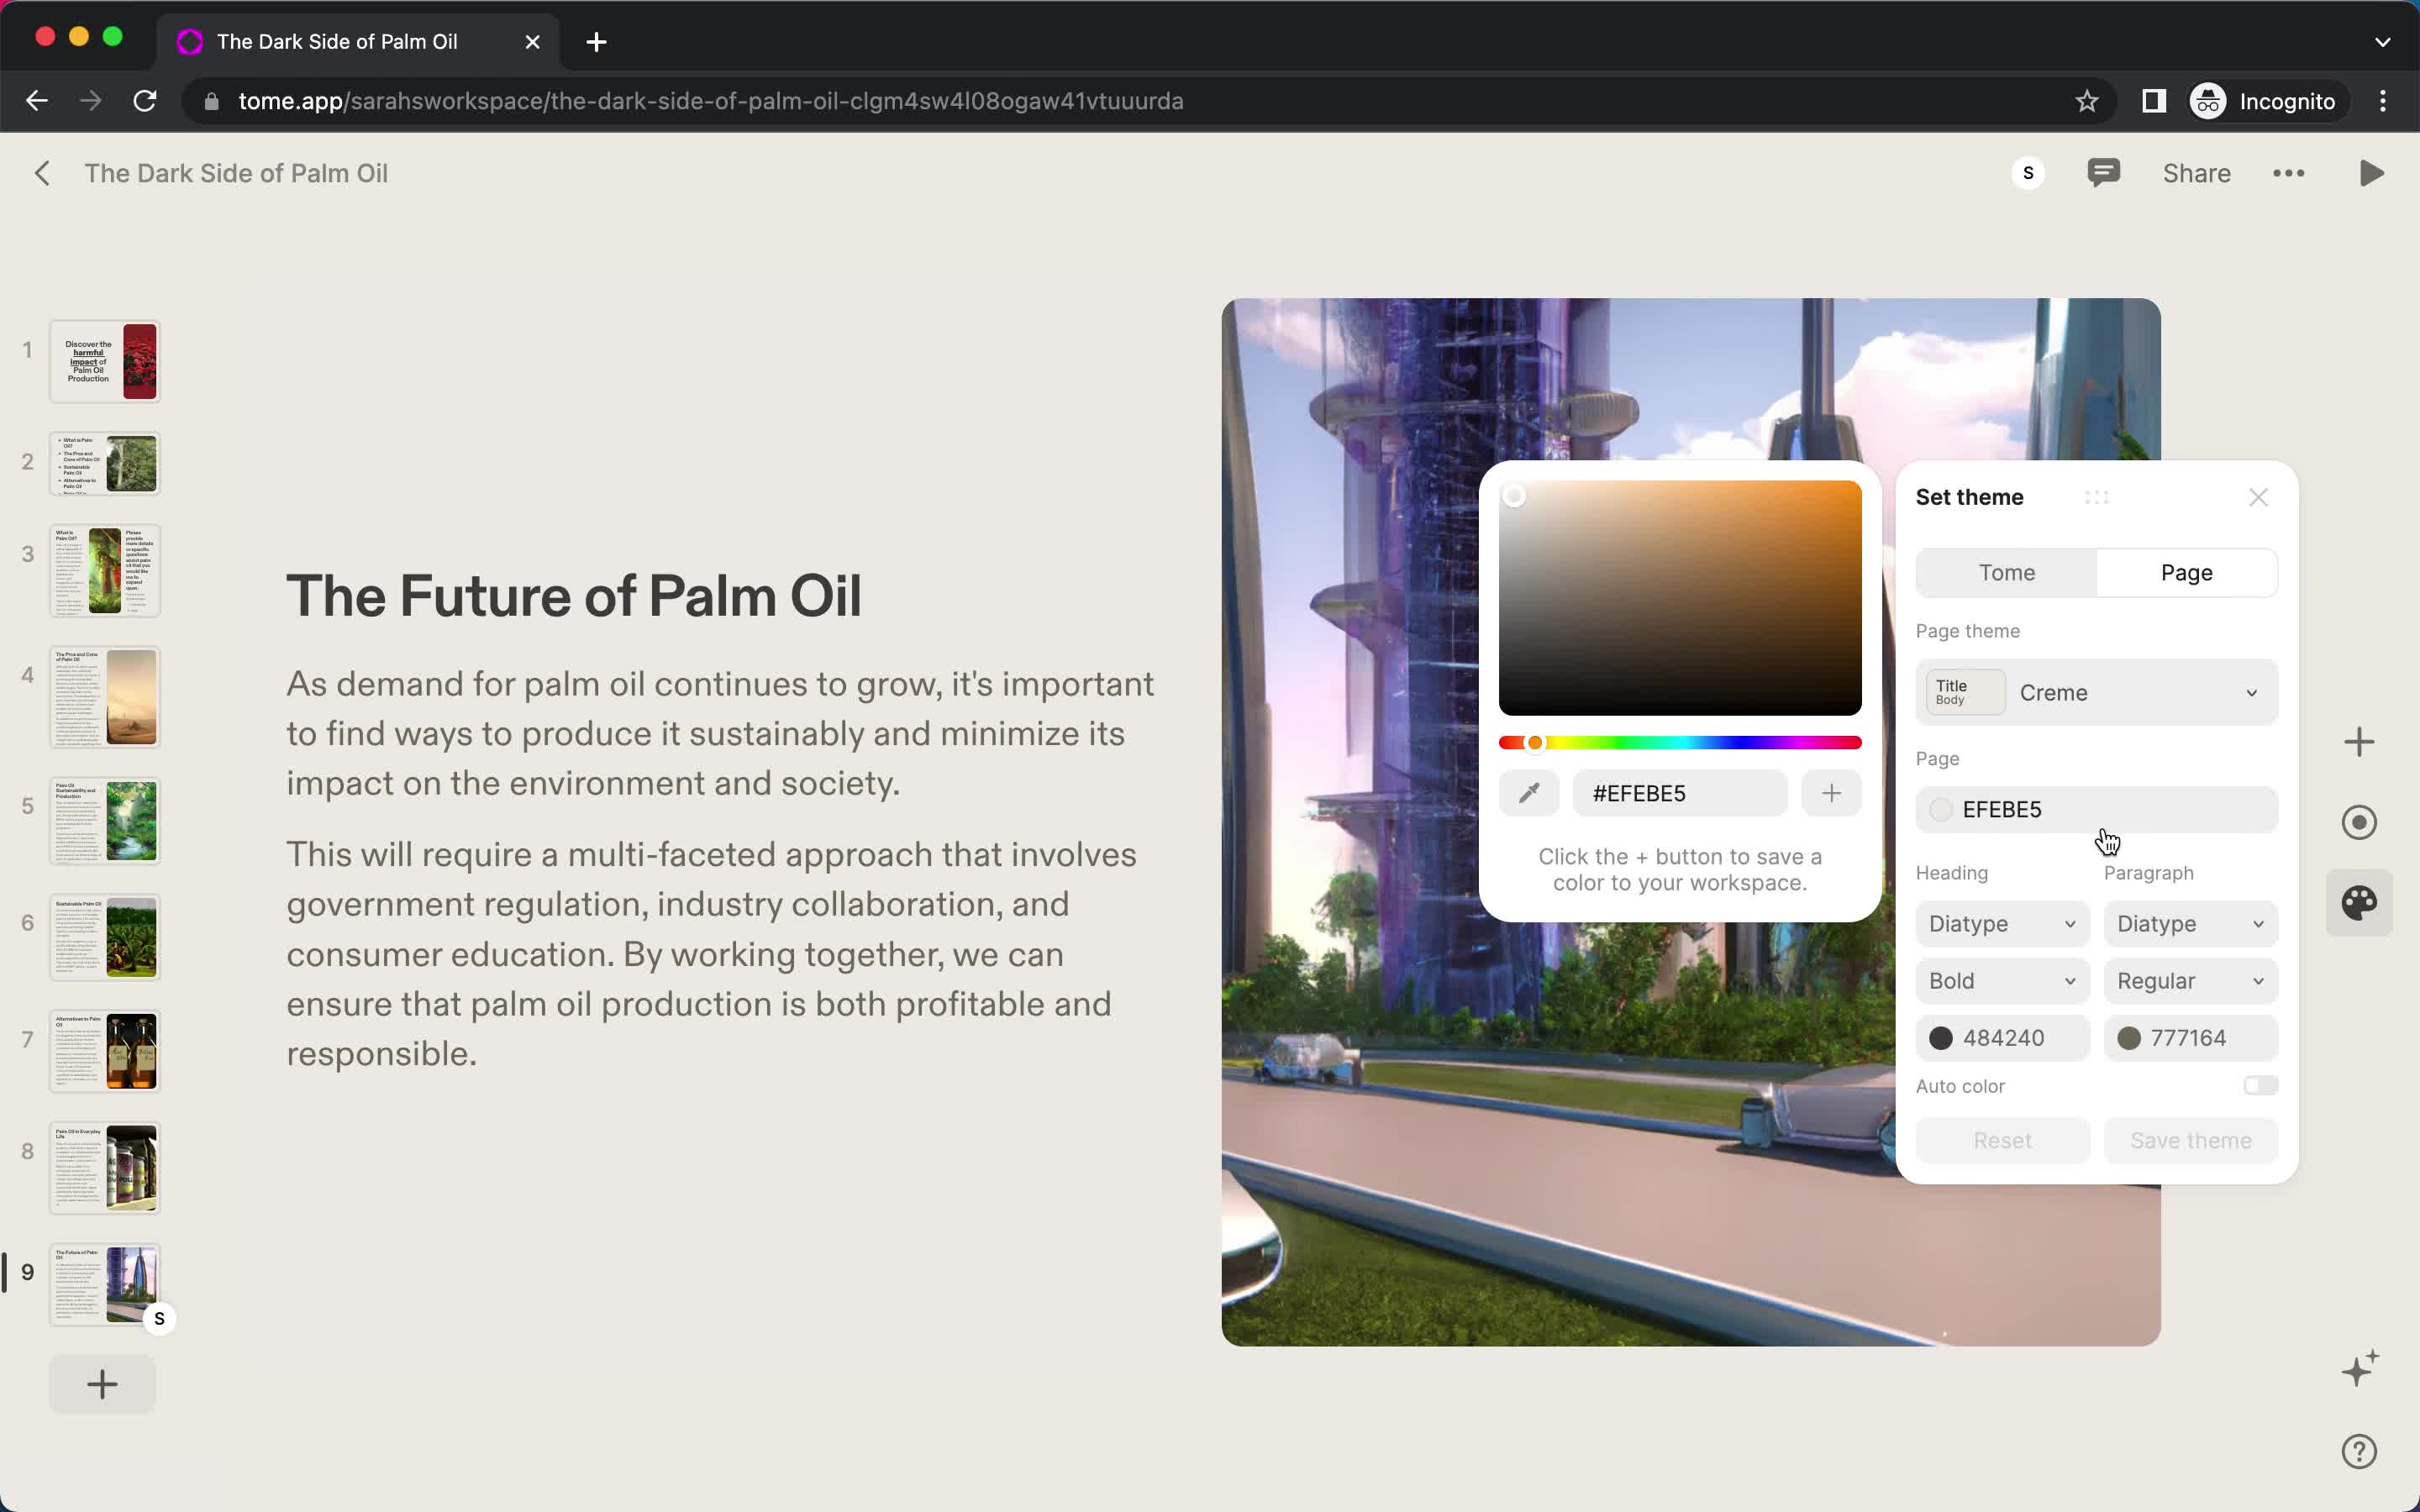Expand the Heading font Diatype dropdown
2420x1512 pixels.
click(2002, 923)
